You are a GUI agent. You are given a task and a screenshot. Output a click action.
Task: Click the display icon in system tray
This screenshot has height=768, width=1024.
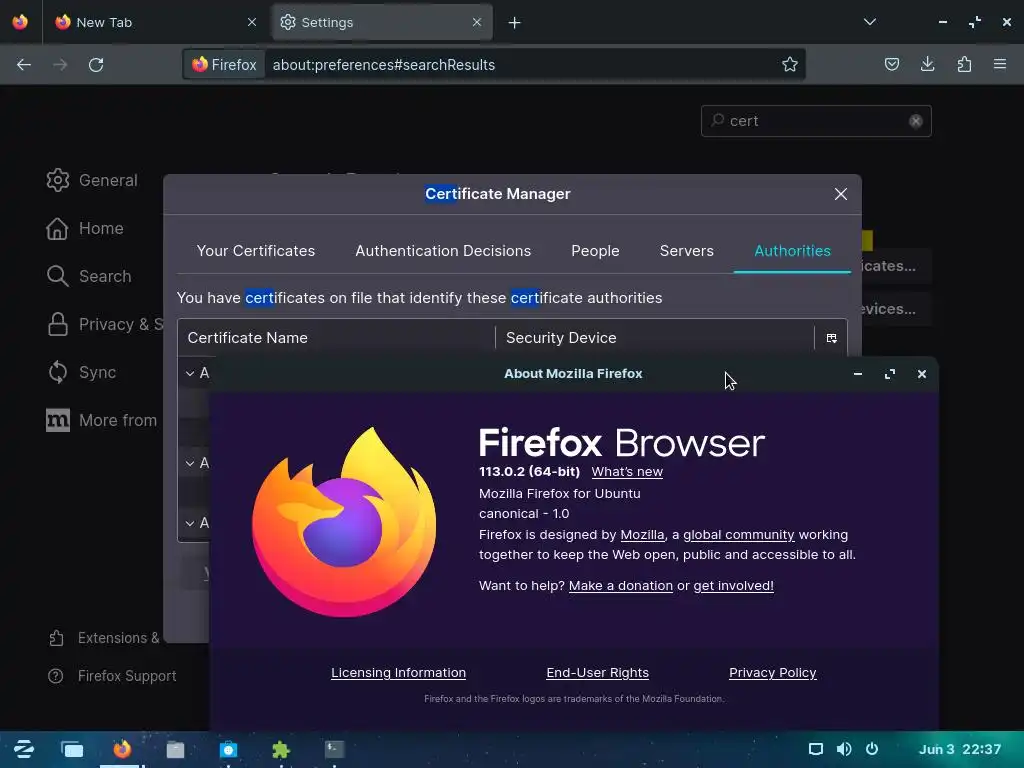(816, 749)
